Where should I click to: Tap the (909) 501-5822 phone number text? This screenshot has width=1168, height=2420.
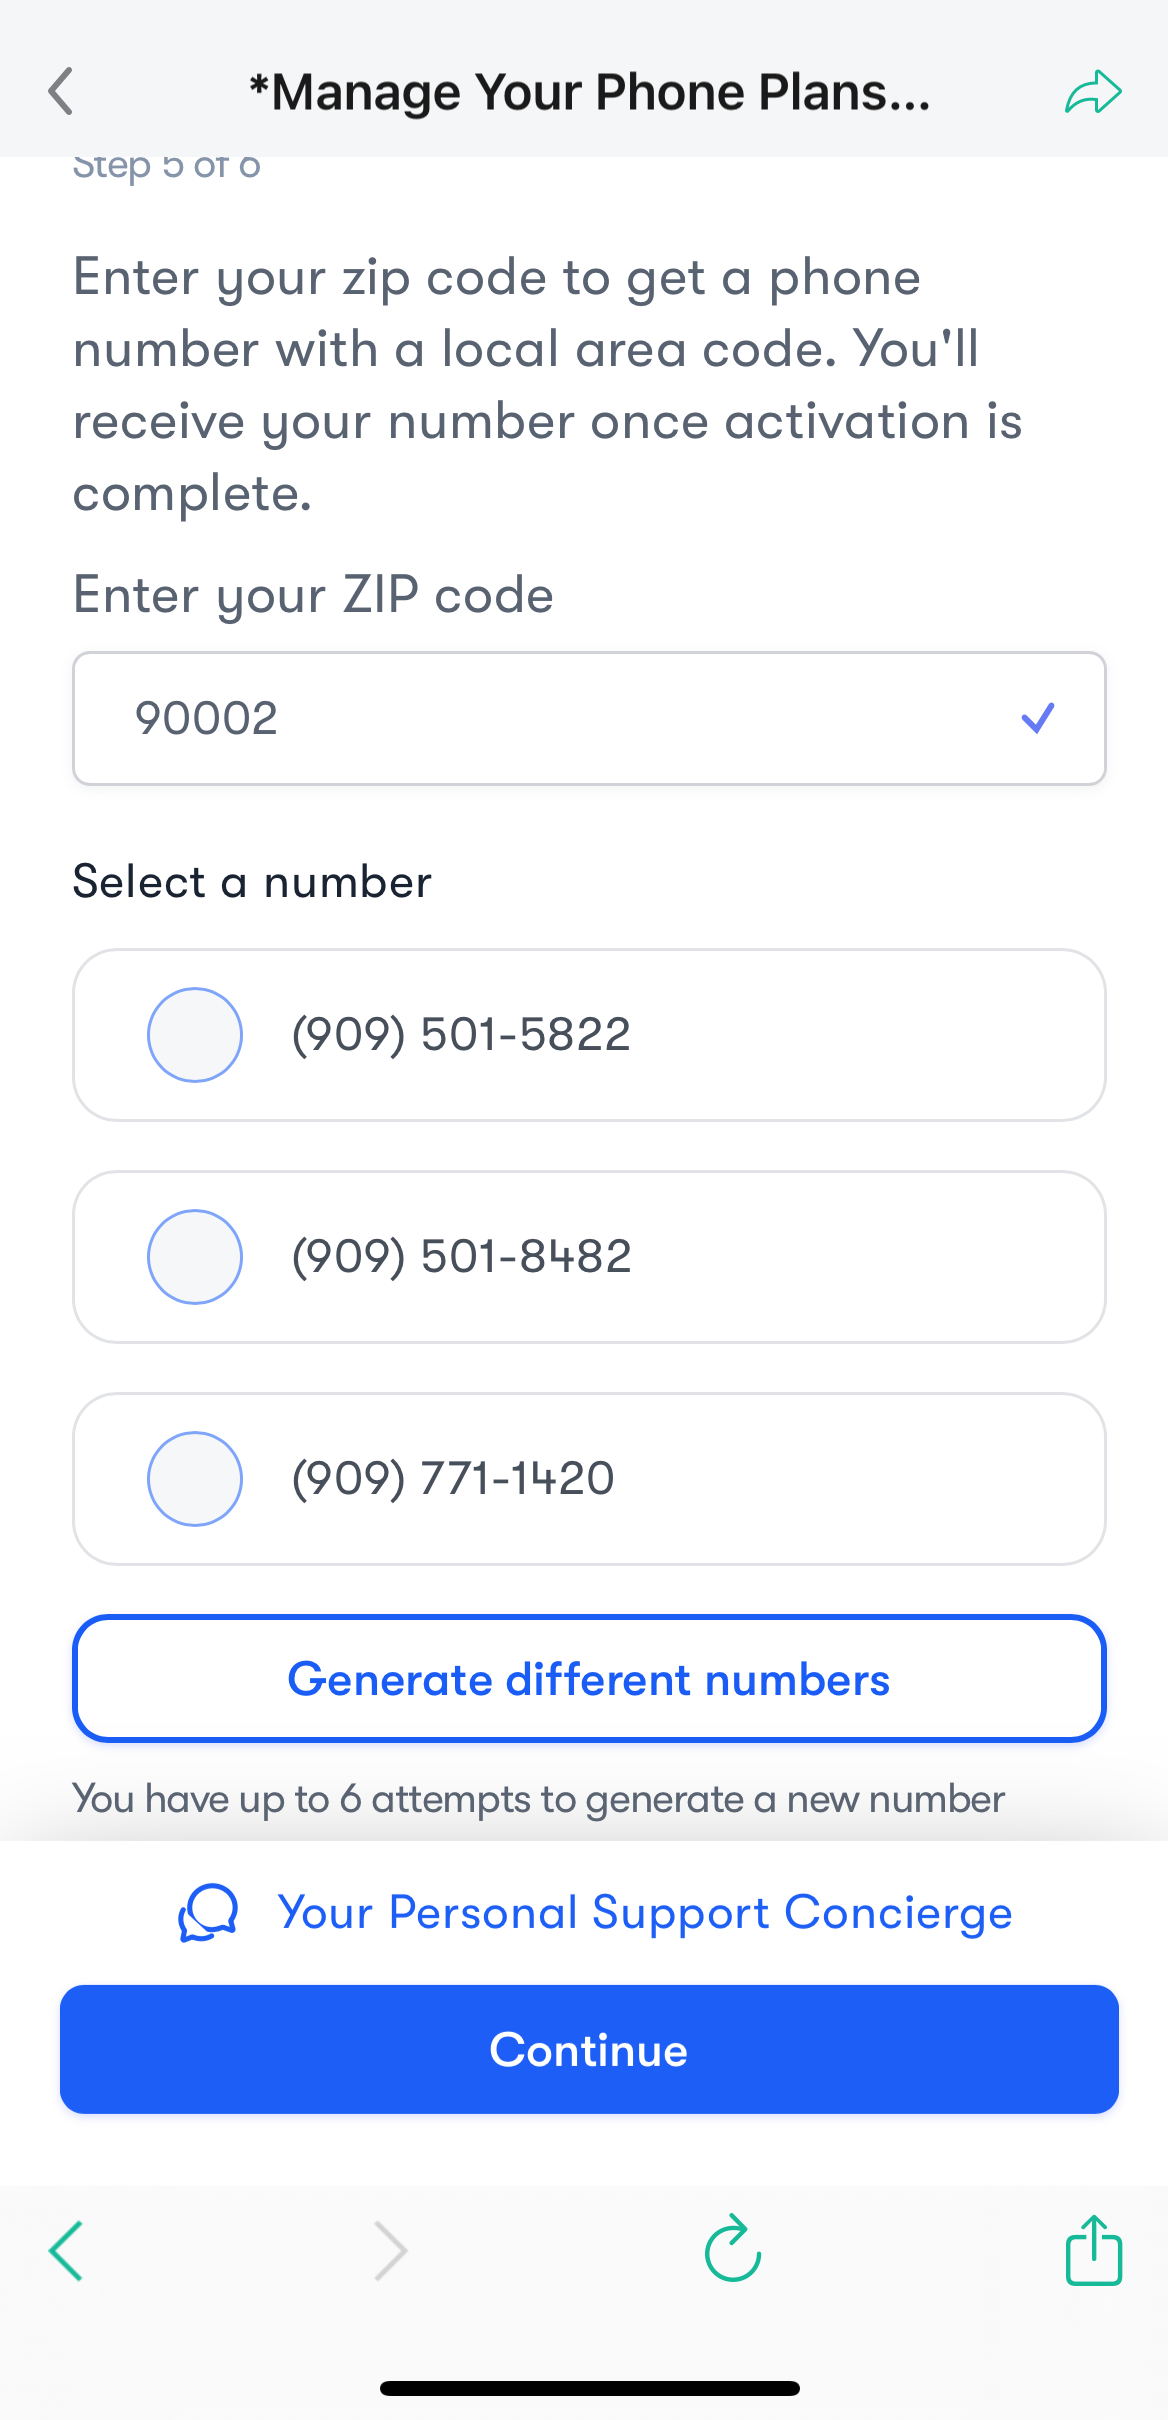coord(461,1035)
